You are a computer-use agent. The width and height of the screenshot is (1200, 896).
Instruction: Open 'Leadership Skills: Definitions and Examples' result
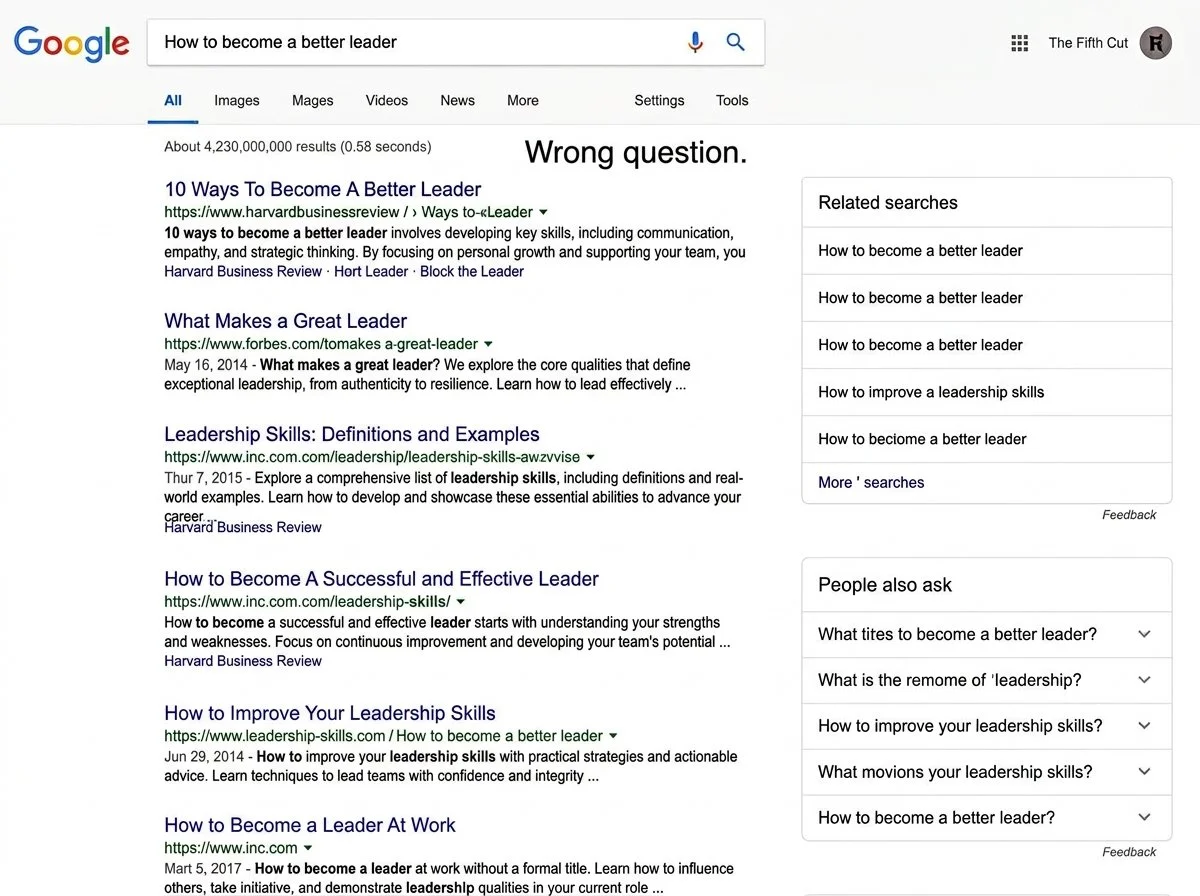352,434
